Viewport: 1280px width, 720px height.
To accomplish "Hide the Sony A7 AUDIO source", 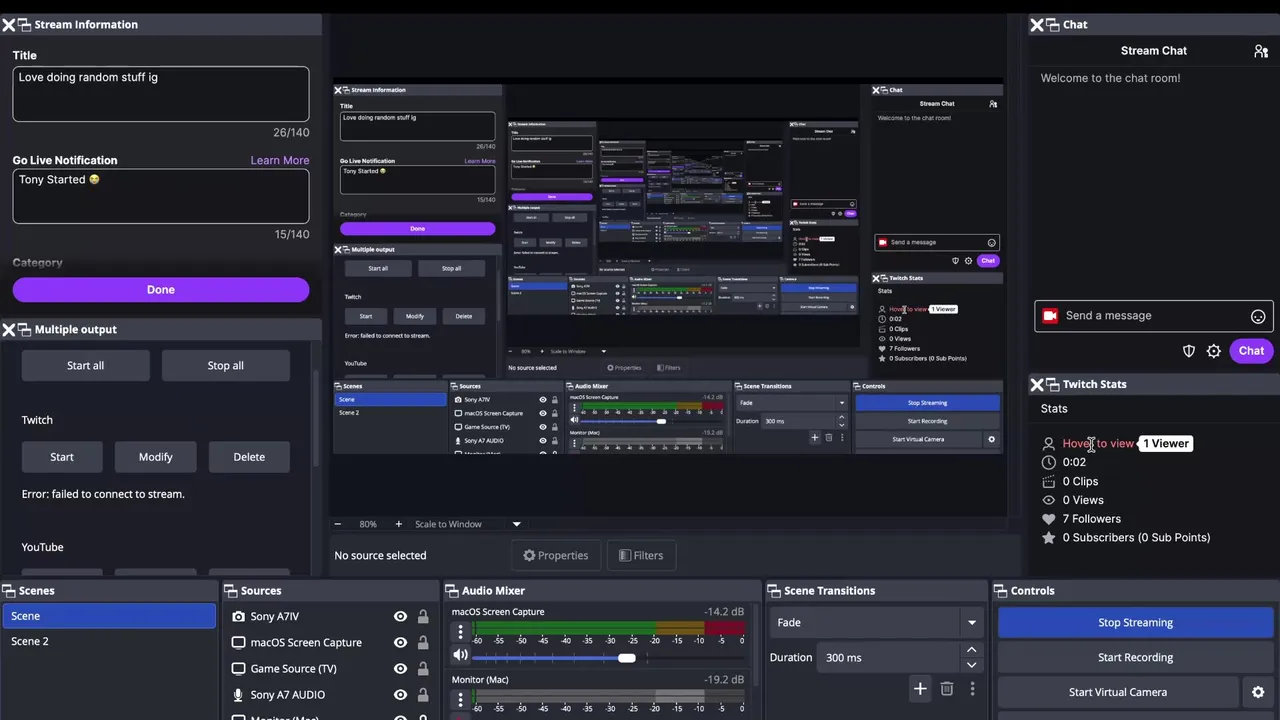I will tap(400, 695).
